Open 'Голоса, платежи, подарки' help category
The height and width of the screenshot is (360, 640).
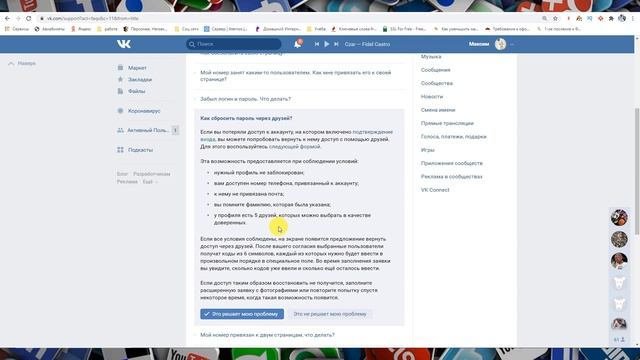(x=453, y=137)
